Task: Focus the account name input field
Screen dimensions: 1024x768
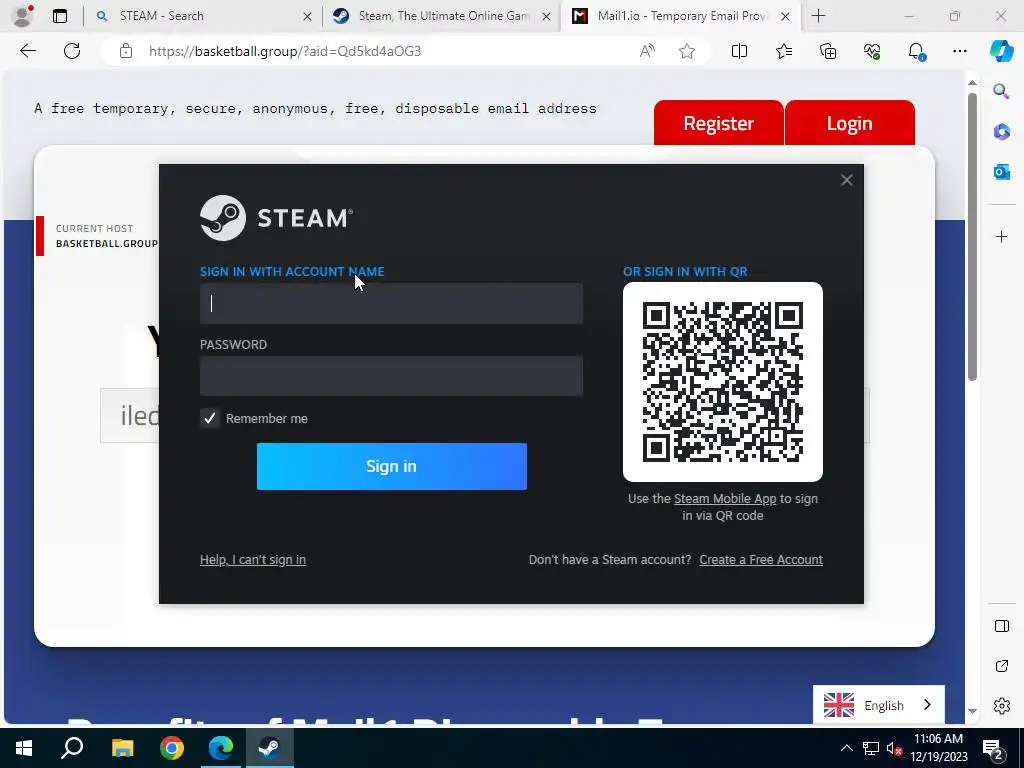Action: point(391,303)
